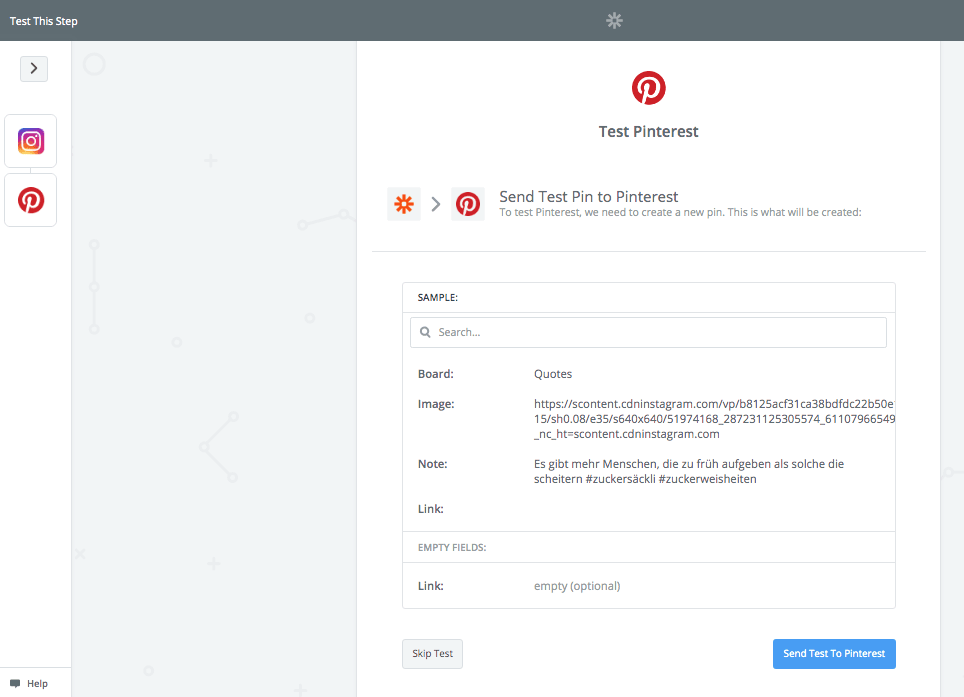
Task: Select the Quotes board value
Action: coord(553,373)
